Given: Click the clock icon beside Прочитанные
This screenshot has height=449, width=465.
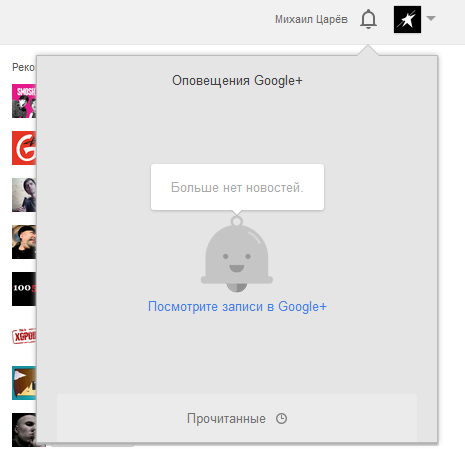Looking at the screenshot, I should [281, 418].
